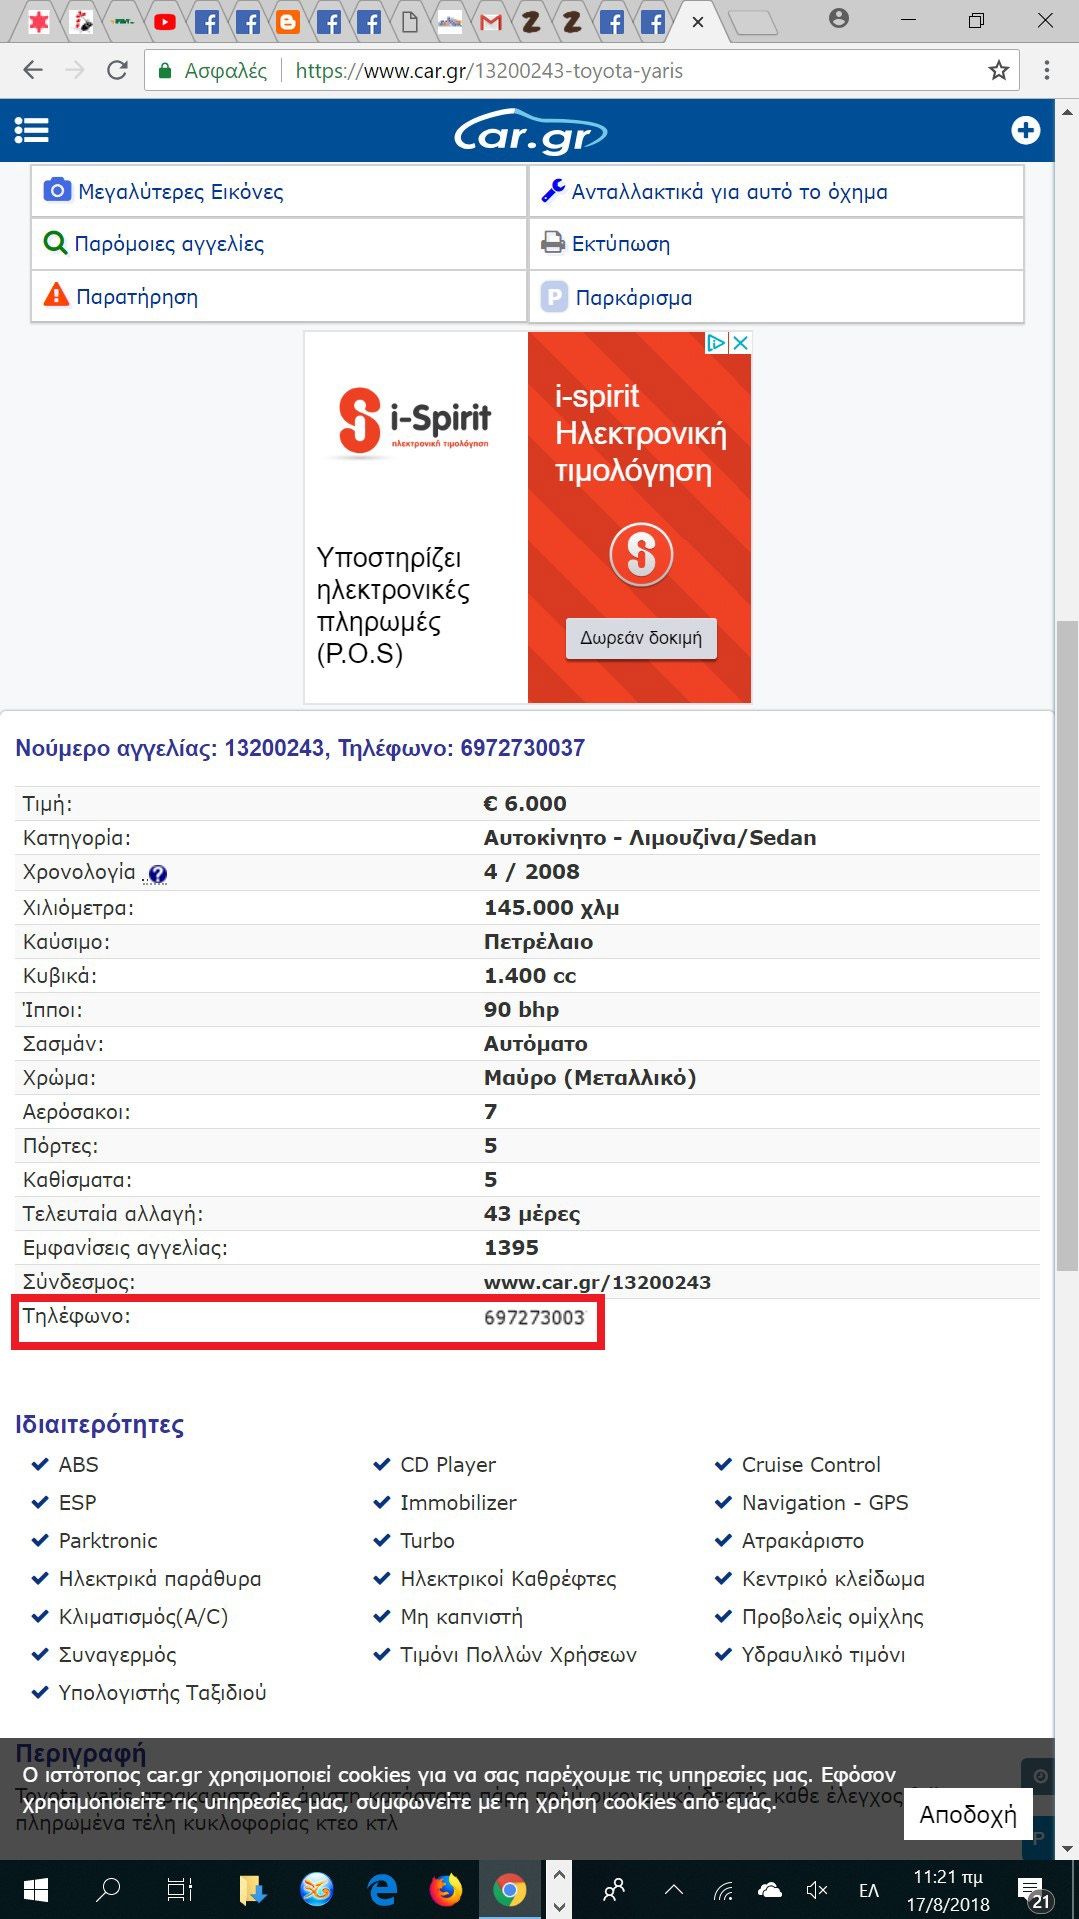Click the Μεγαλύτερες Εικόνες link

(x=181, y=191)
